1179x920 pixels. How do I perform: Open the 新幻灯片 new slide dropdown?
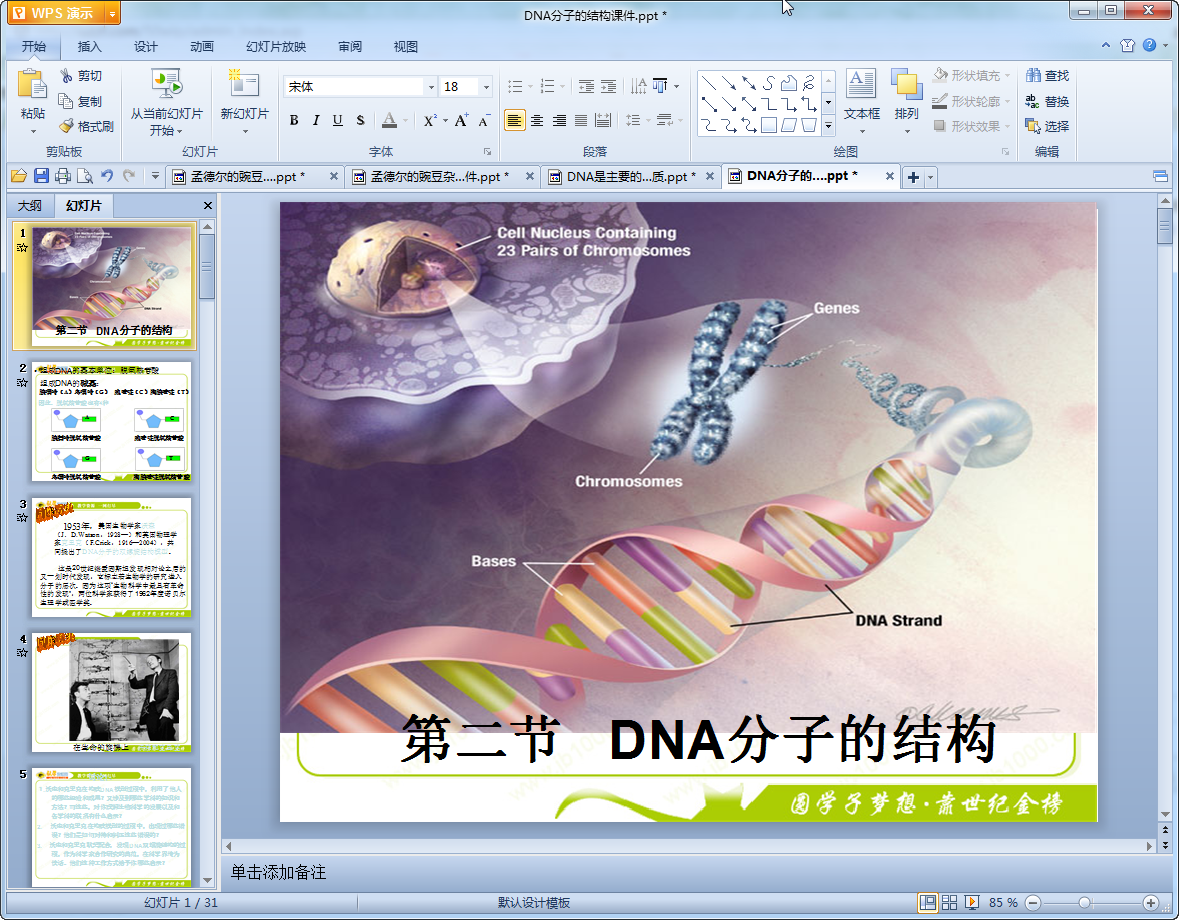(x=245, y=131)
